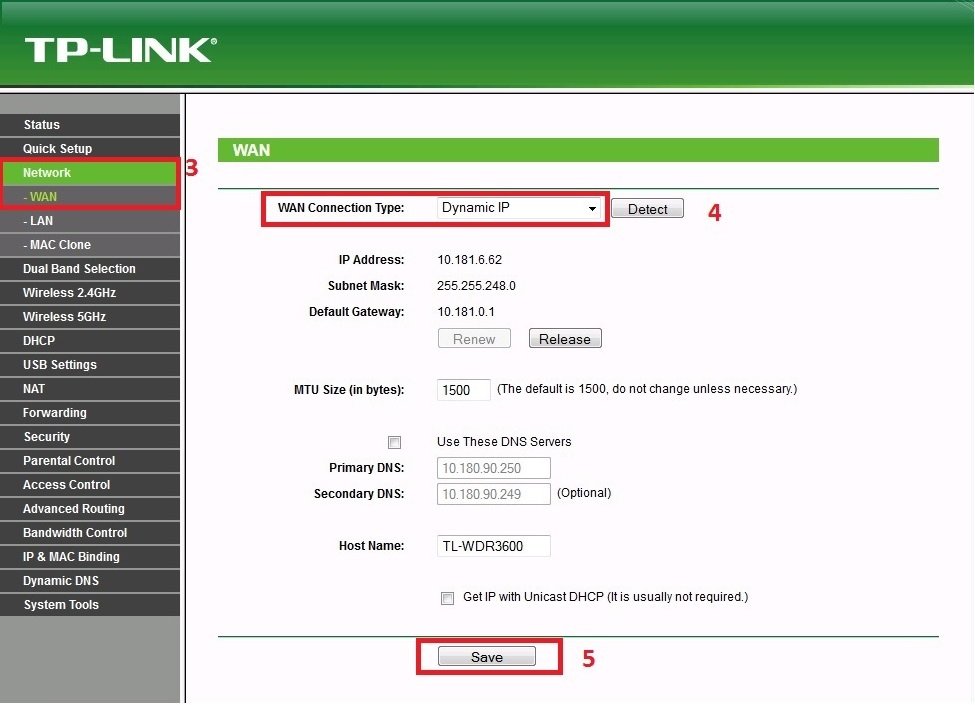Screen dimensions: 975x705
Task: Click the Detect button
Action: 647,209
